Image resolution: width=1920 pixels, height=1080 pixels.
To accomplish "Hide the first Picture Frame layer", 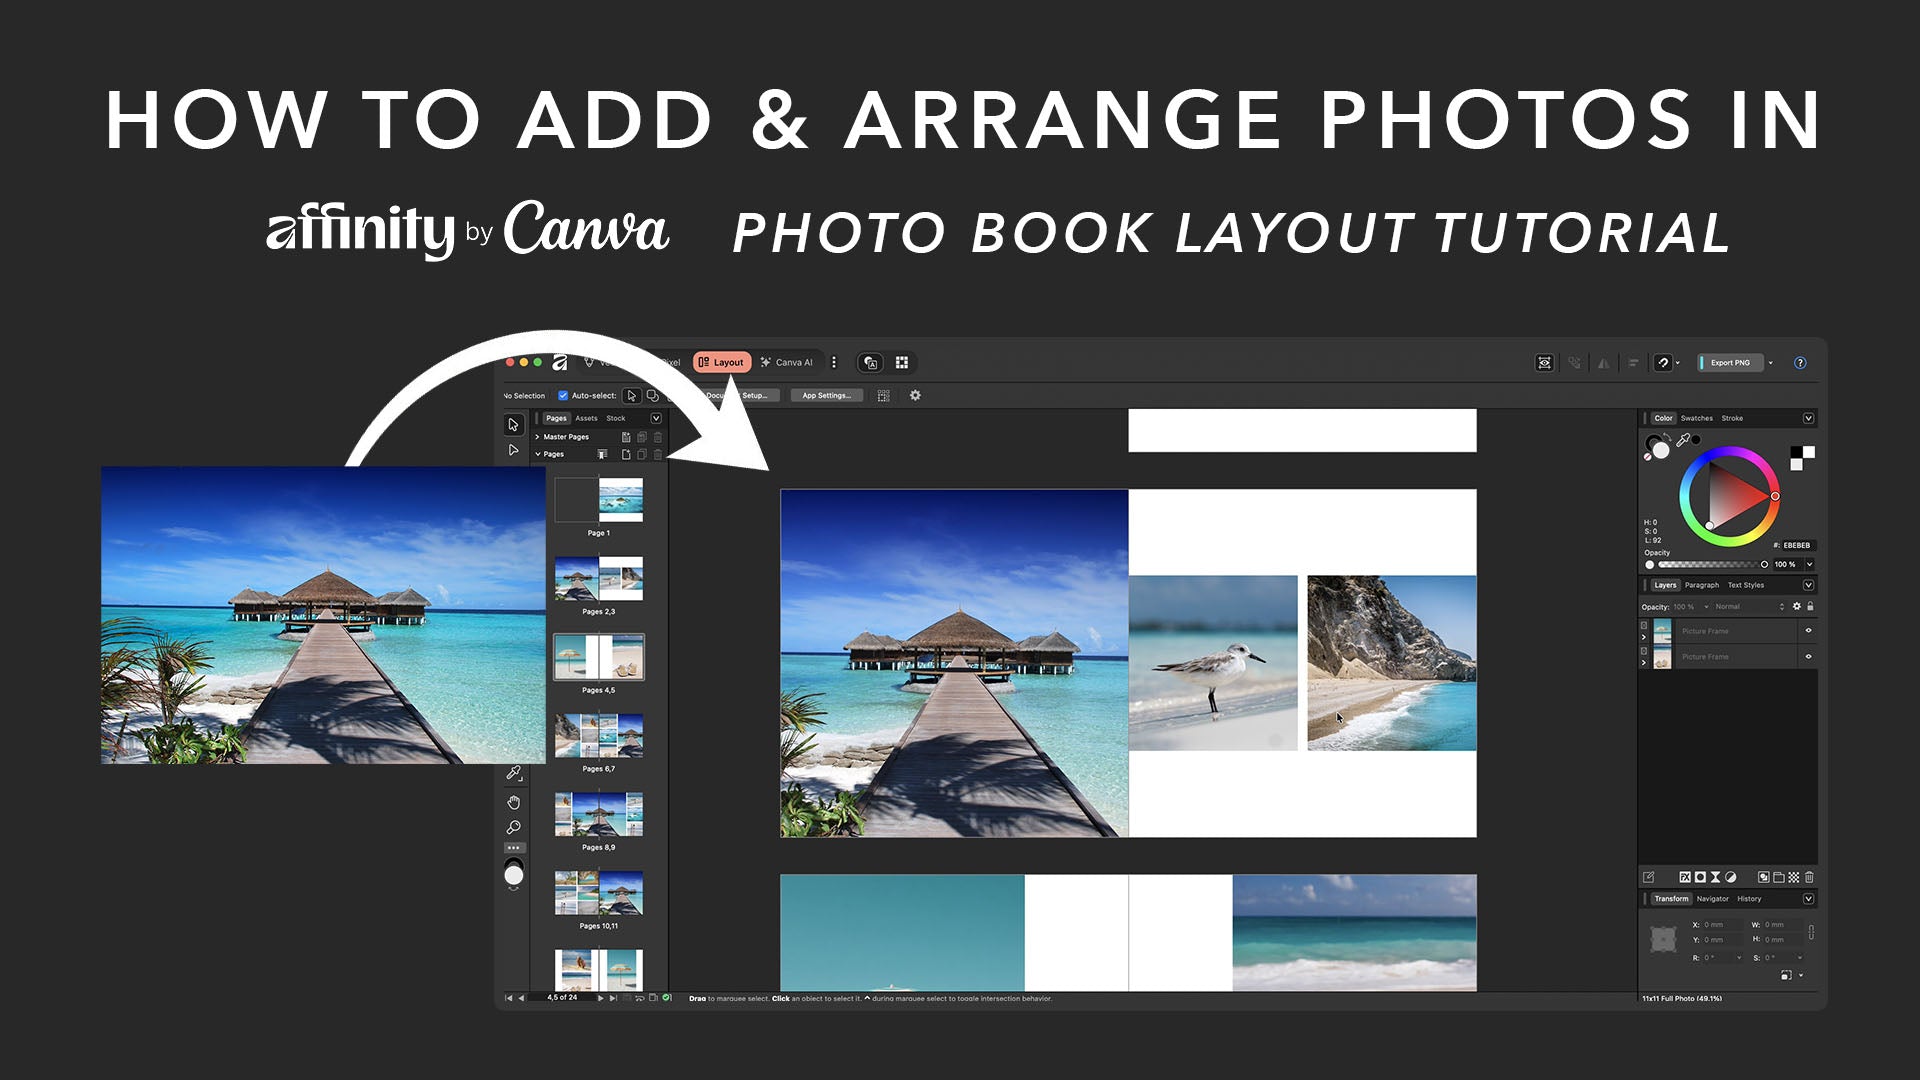I will [1808, 631].
